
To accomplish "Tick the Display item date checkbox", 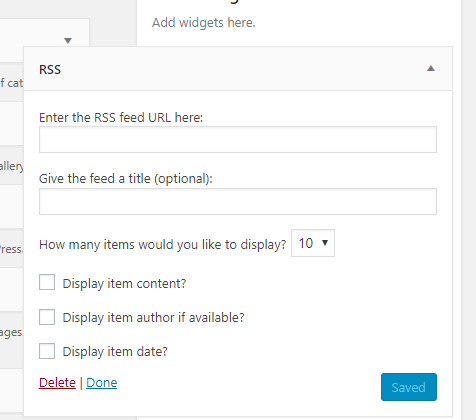I will click(x=47, y=351).
